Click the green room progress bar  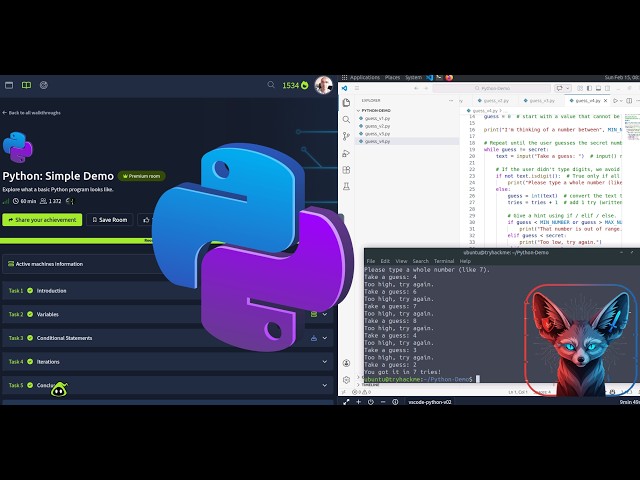click(x=78, y=241)
